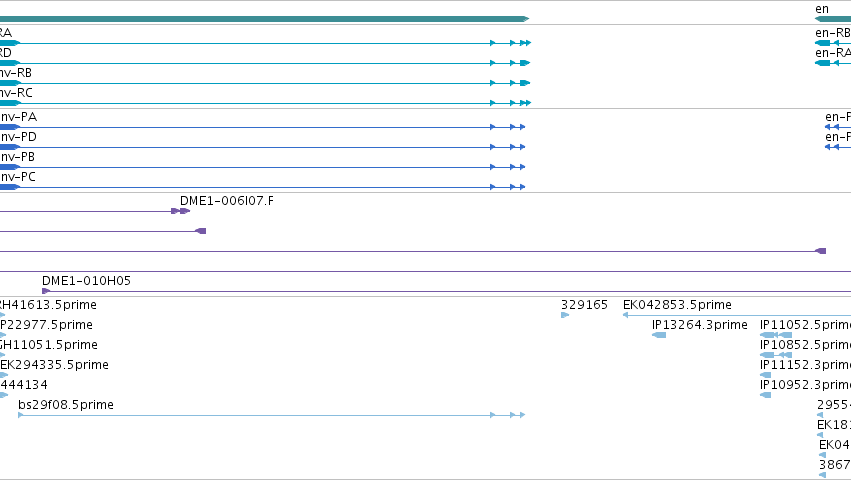Click the long teal inv gene bar
This screenshot has height=480, width=851.
(x=264, y=19)
